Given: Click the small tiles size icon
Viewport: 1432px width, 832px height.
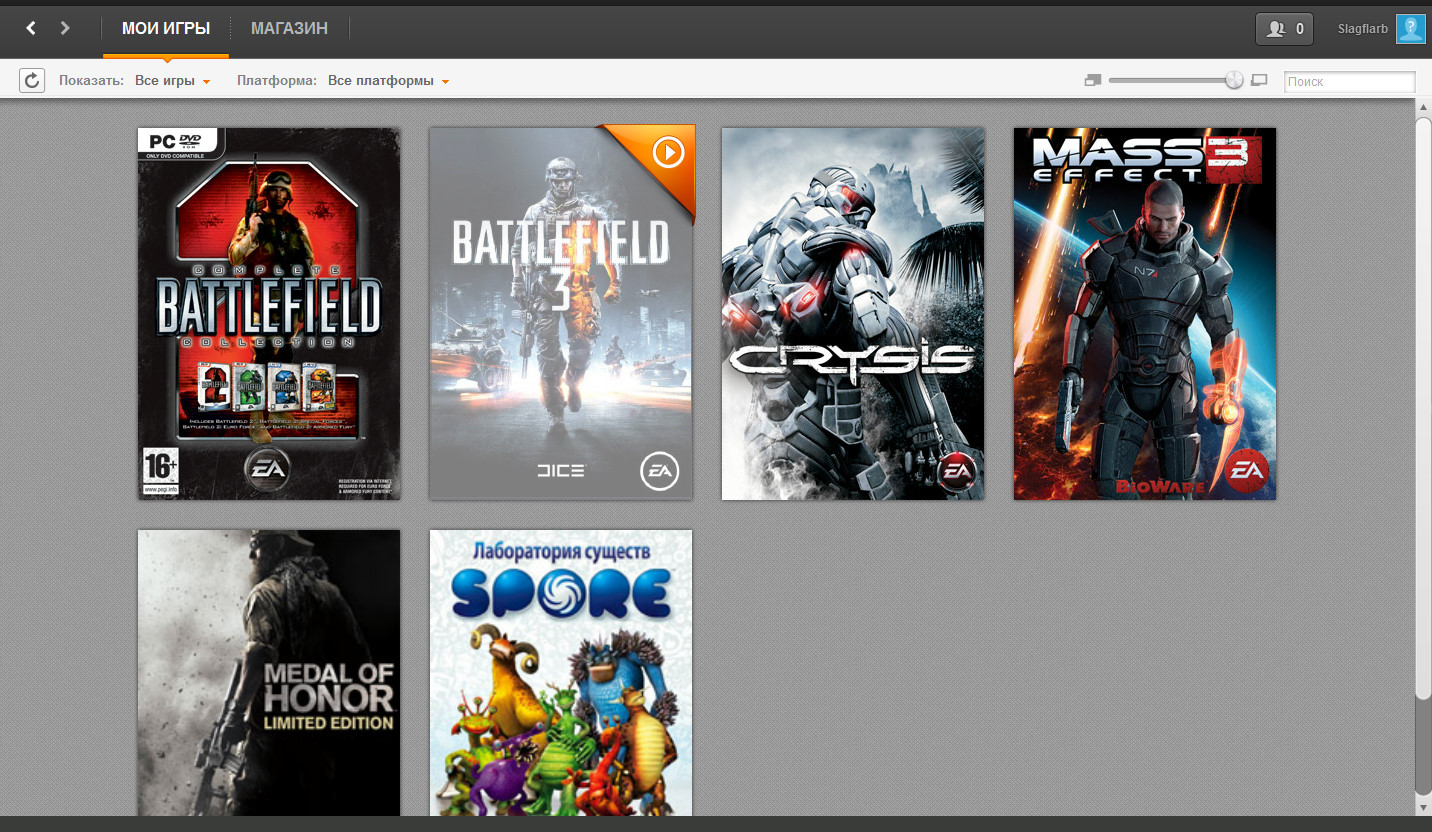Looking at the screenshot, I should [1092, 80].
